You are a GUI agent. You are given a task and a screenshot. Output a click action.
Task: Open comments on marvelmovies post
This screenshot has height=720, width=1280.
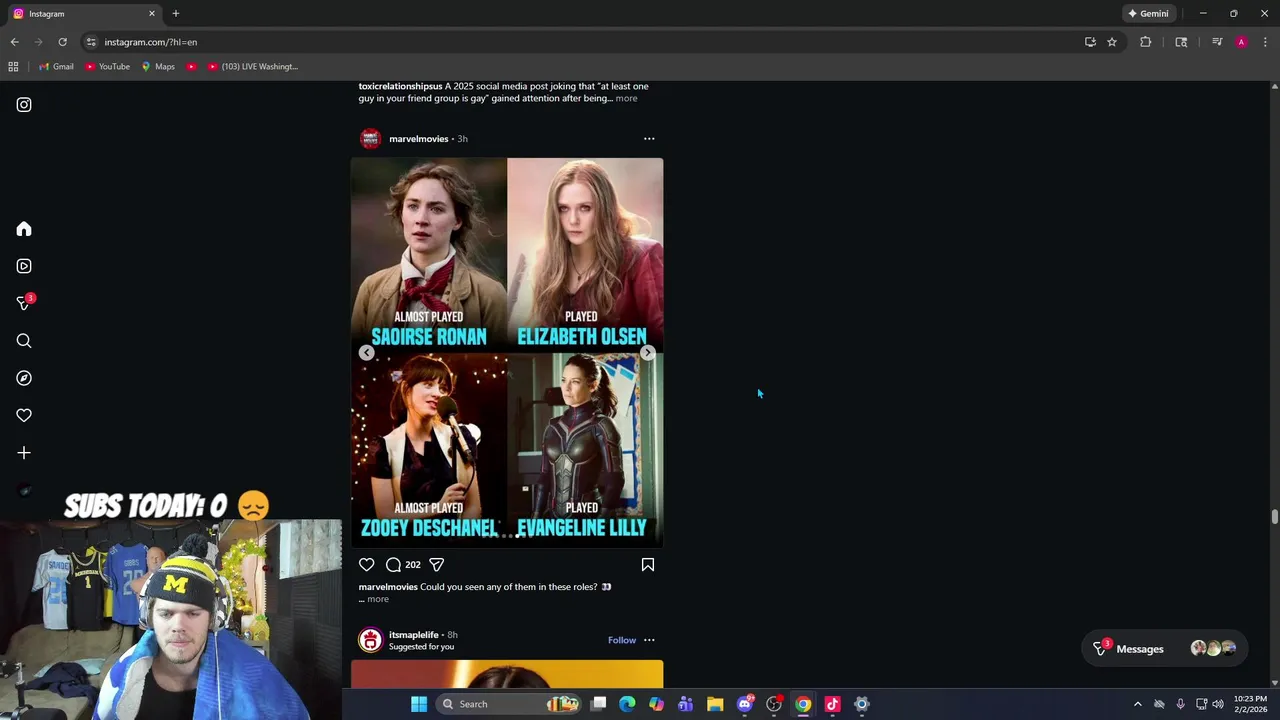(x=393, y=565)
